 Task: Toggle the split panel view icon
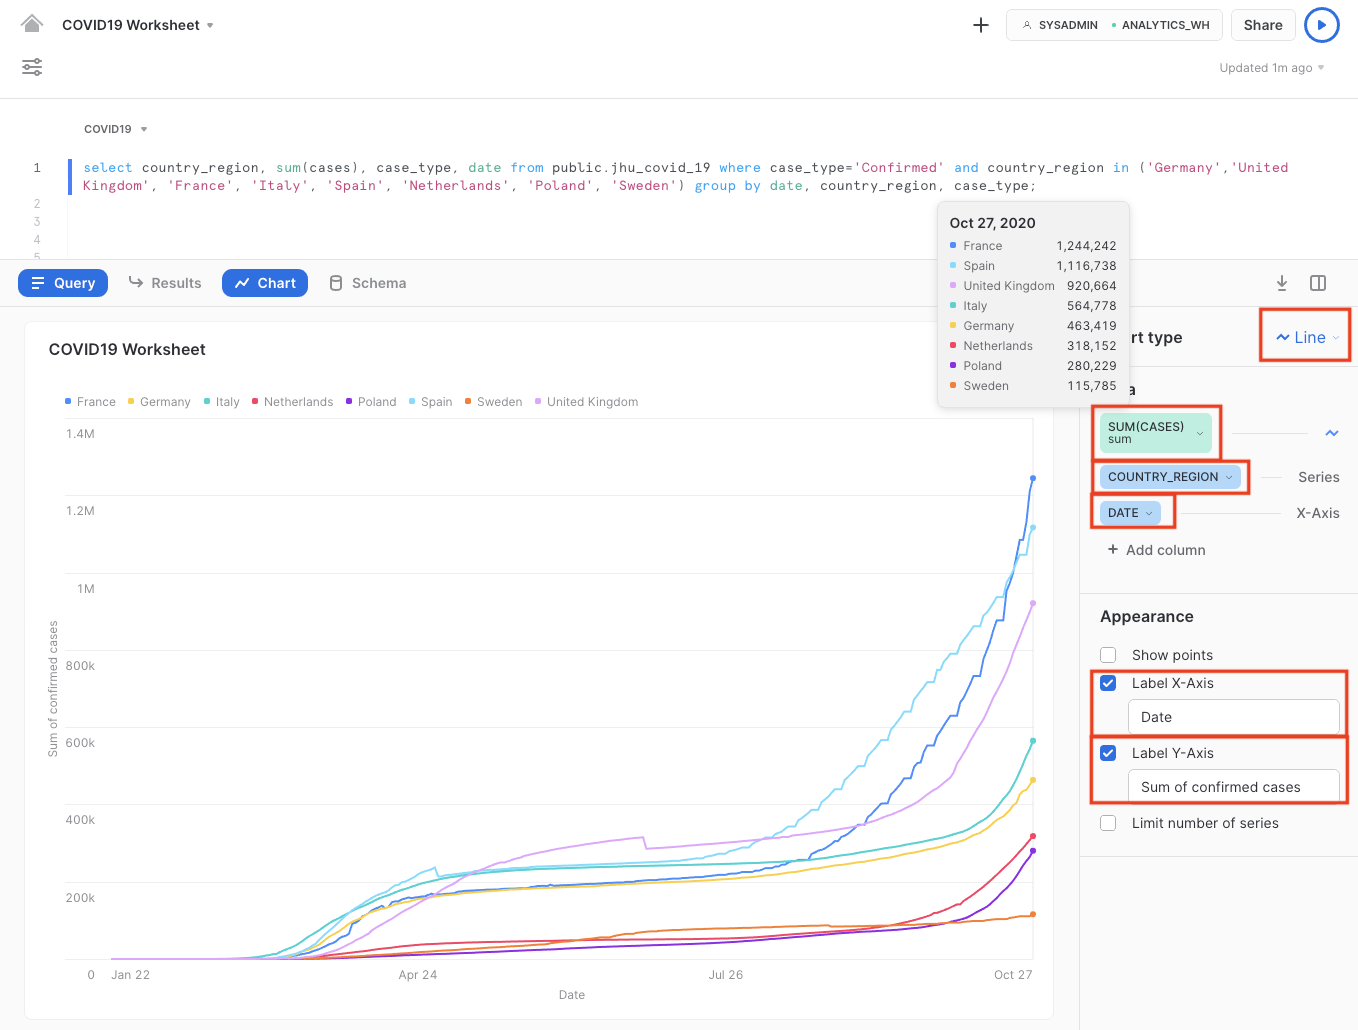1317,283
